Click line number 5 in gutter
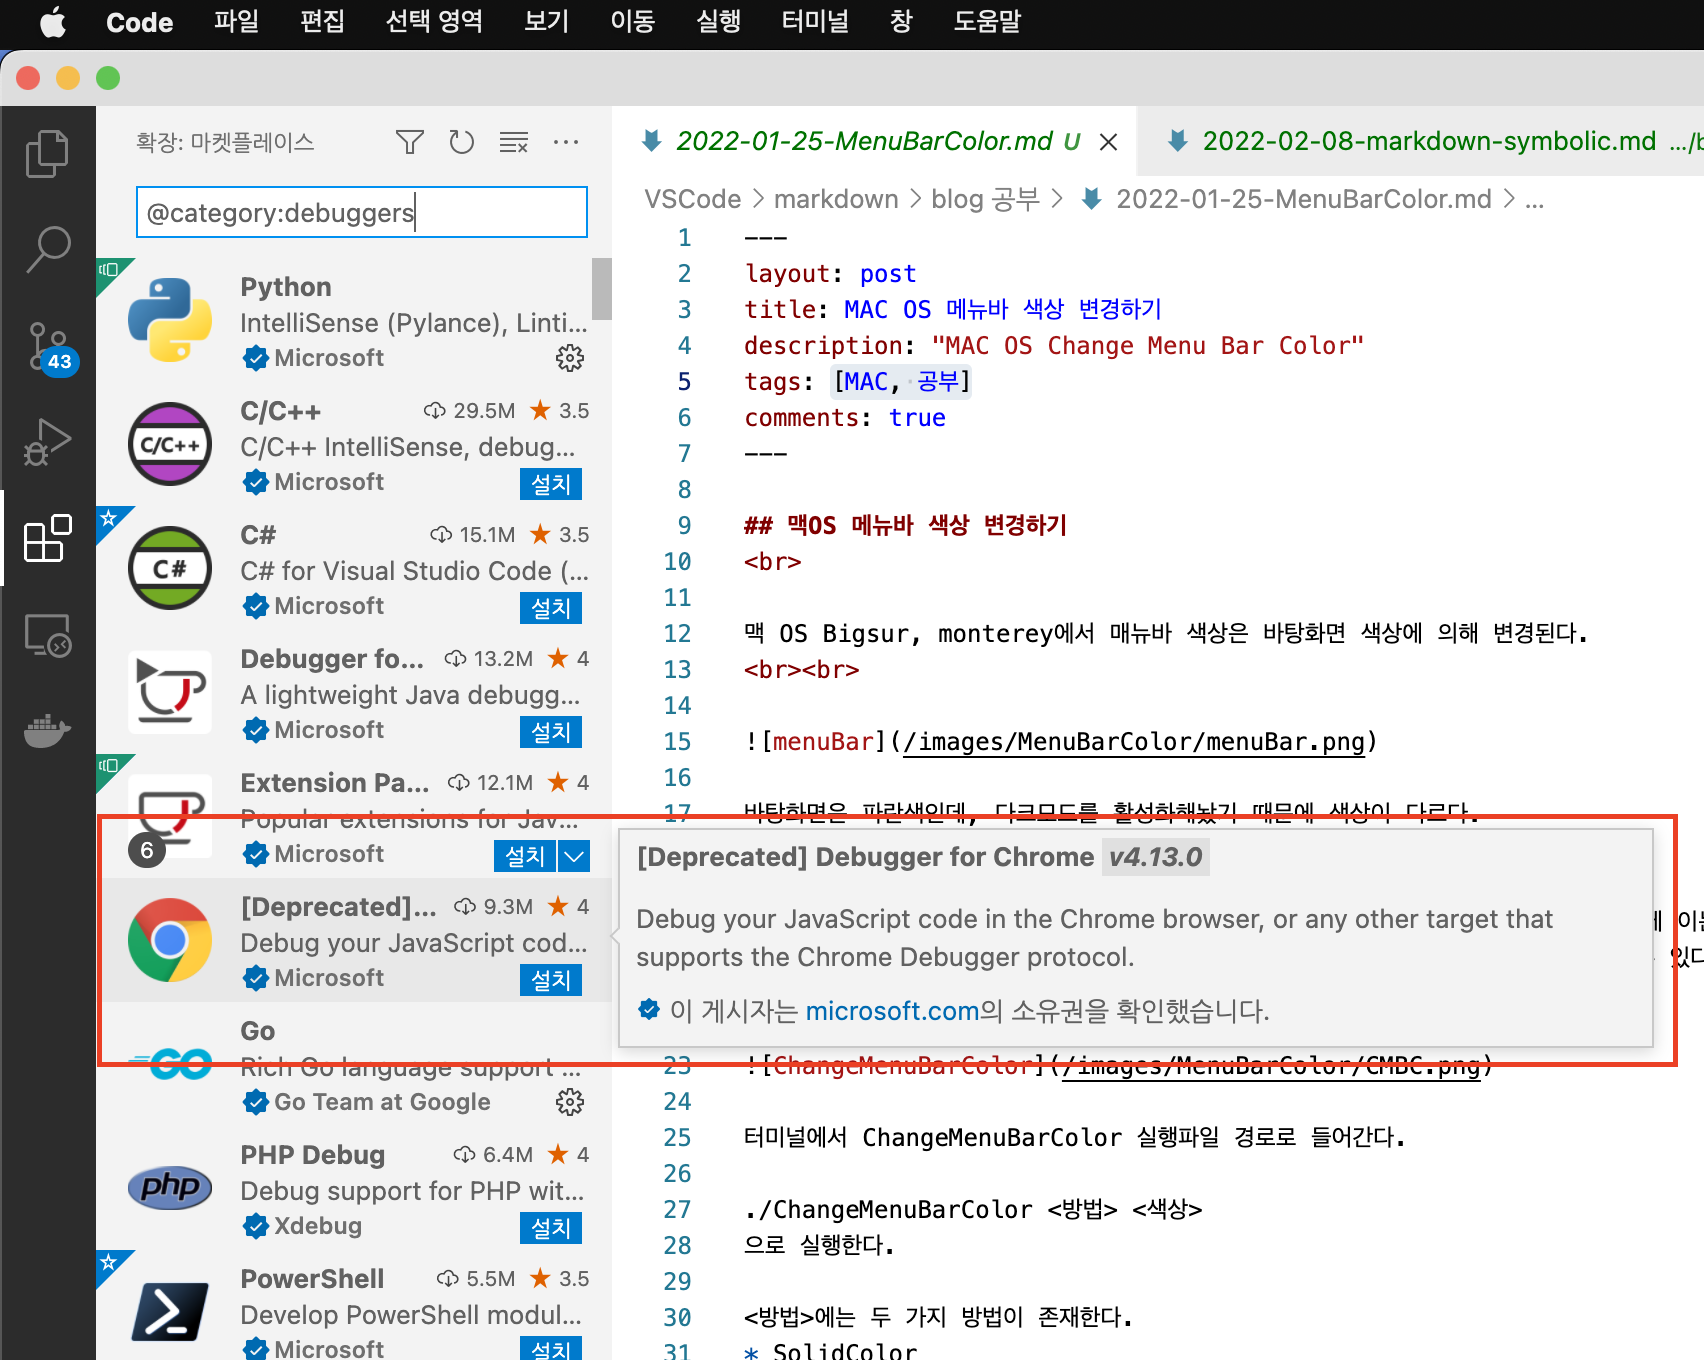This screenshot has width=1704, height=1360. (684, 382)
